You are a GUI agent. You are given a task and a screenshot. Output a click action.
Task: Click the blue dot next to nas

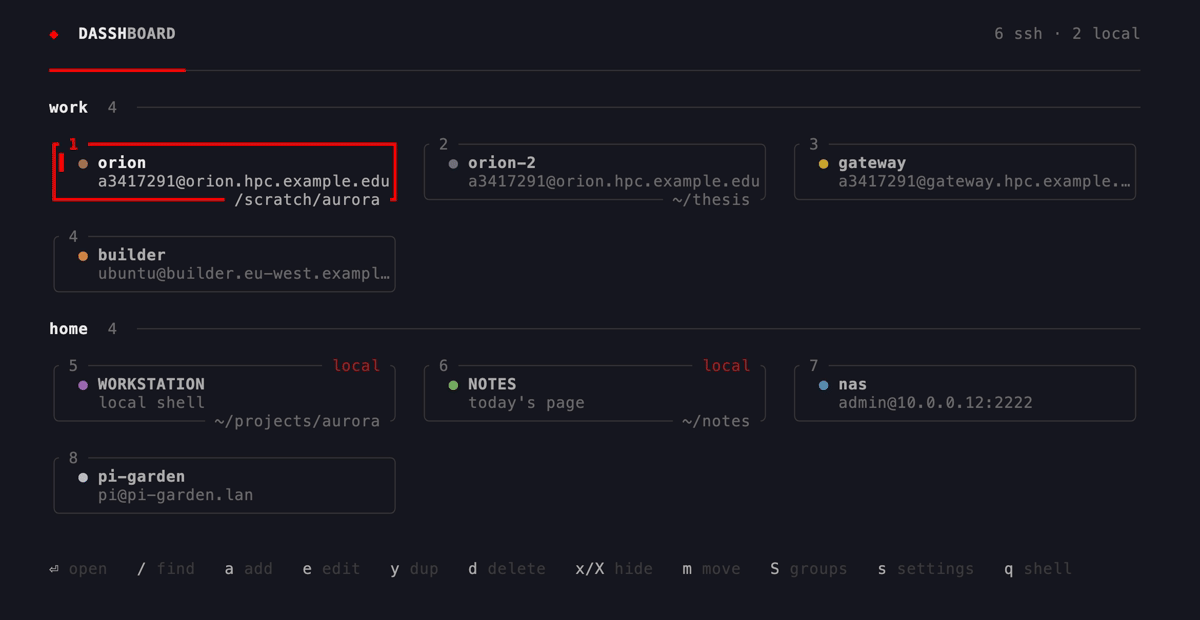click(x=823, y=385)
